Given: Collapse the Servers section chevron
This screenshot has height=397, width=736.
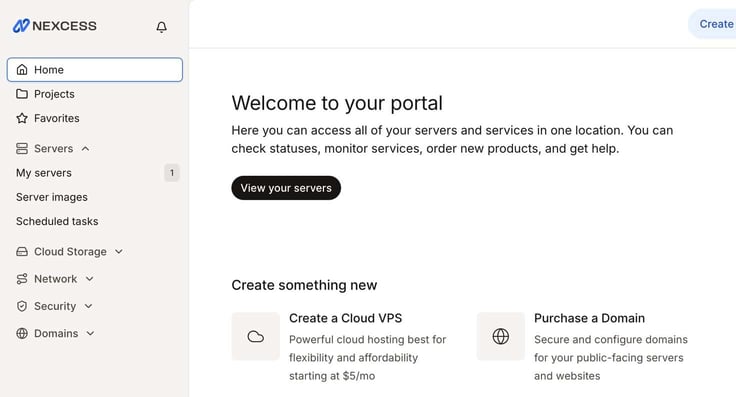Looking at the screenshot, I should (85, 149).
